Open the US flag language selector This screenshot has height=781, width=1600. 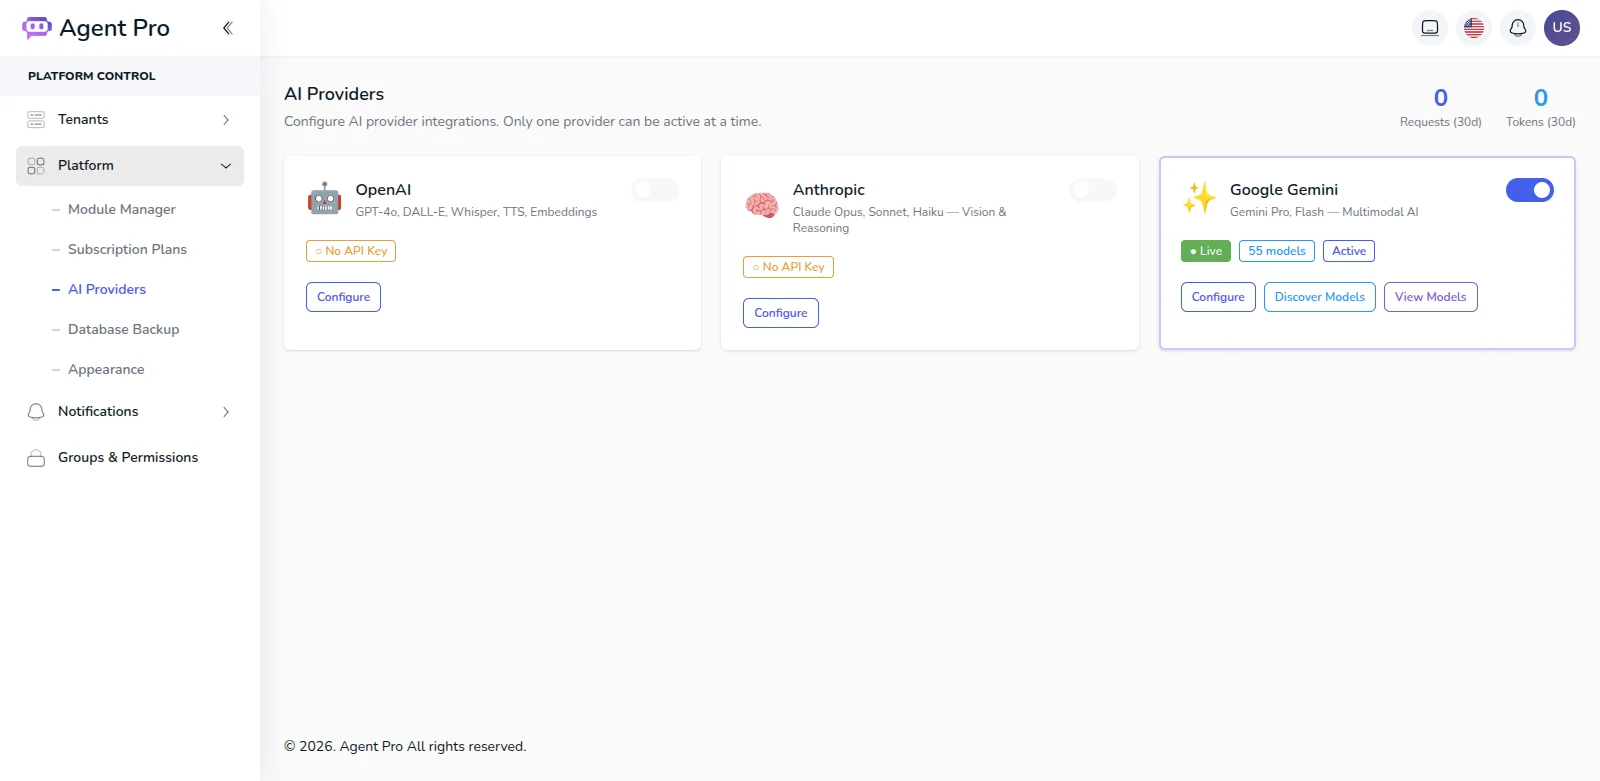[x=1474, y=28]
